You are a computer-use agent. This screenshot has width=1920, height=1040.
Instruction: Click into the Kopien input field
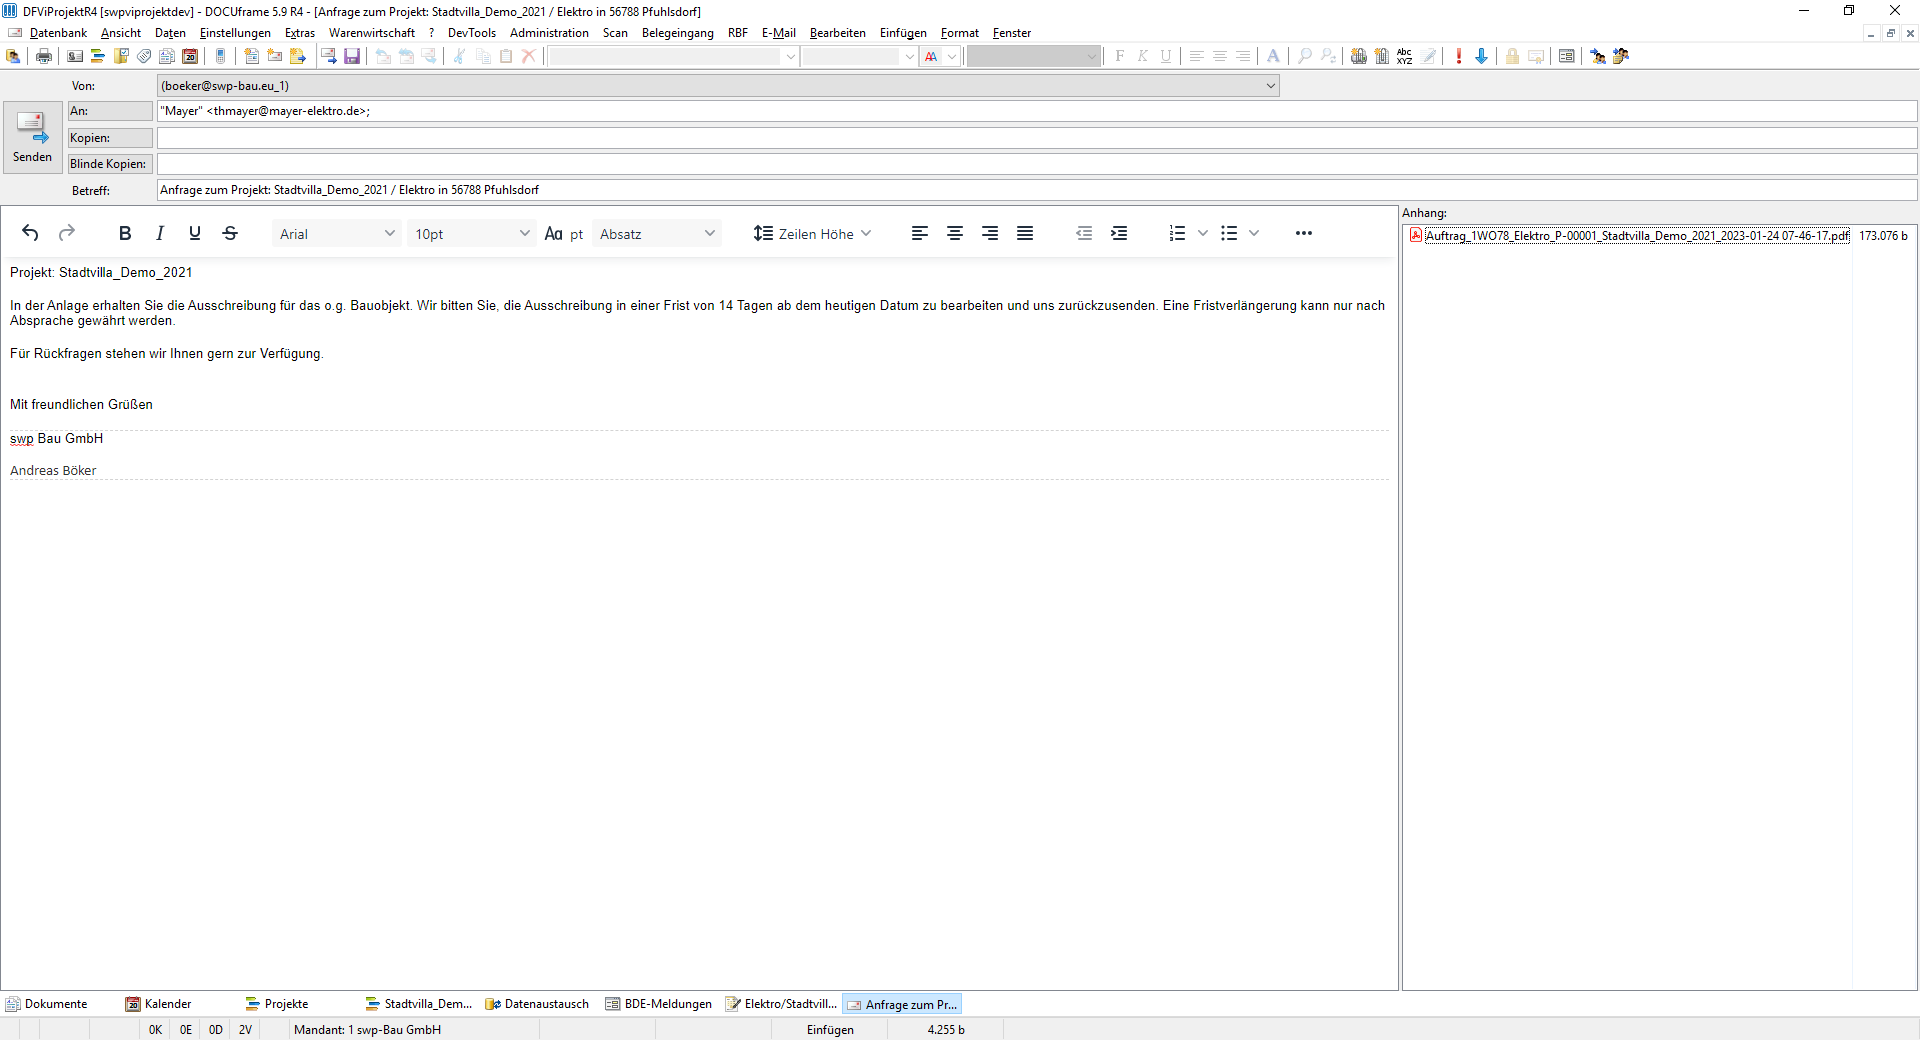pyautogui.click(x=1037, y=138)
